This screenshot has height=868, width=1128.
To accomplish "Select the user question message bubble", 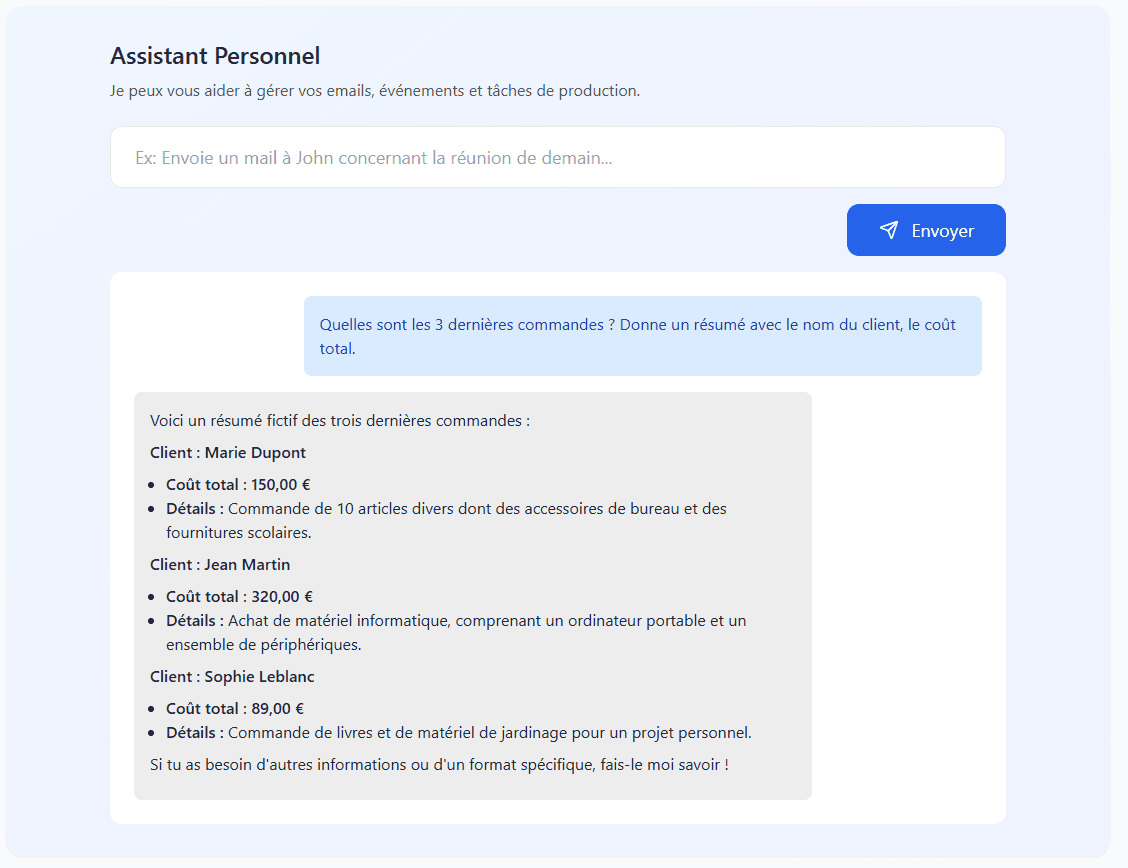I will click(642, 336).
